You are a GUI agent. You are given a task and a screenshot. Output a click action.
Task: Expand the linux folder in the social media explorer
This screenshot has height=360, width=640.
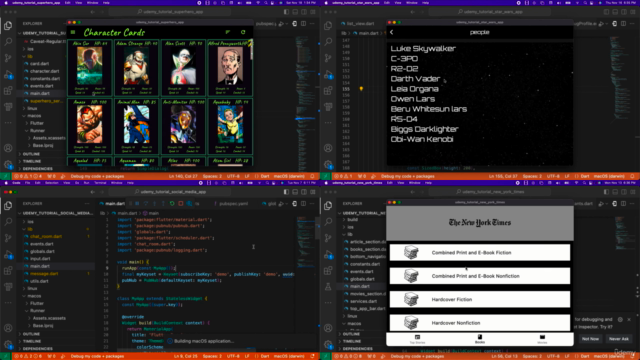click(x=32, y=288)
